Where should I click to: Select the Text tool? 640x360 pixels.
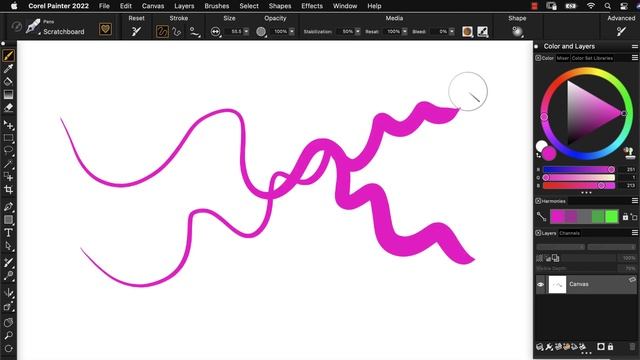tap(8, 233)
